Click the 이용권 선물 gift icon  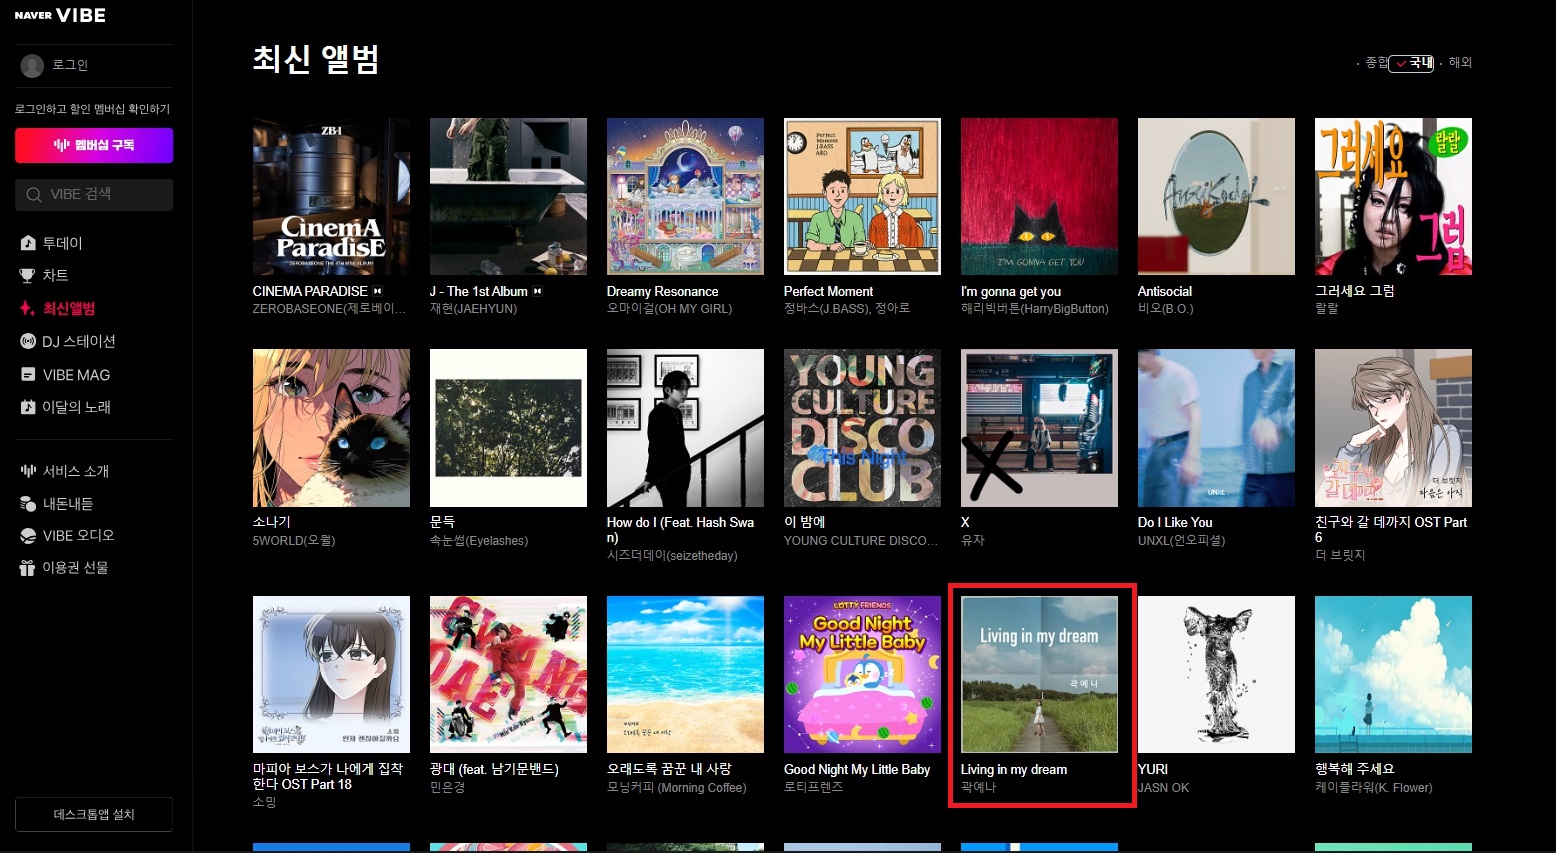tap(28, 567)
